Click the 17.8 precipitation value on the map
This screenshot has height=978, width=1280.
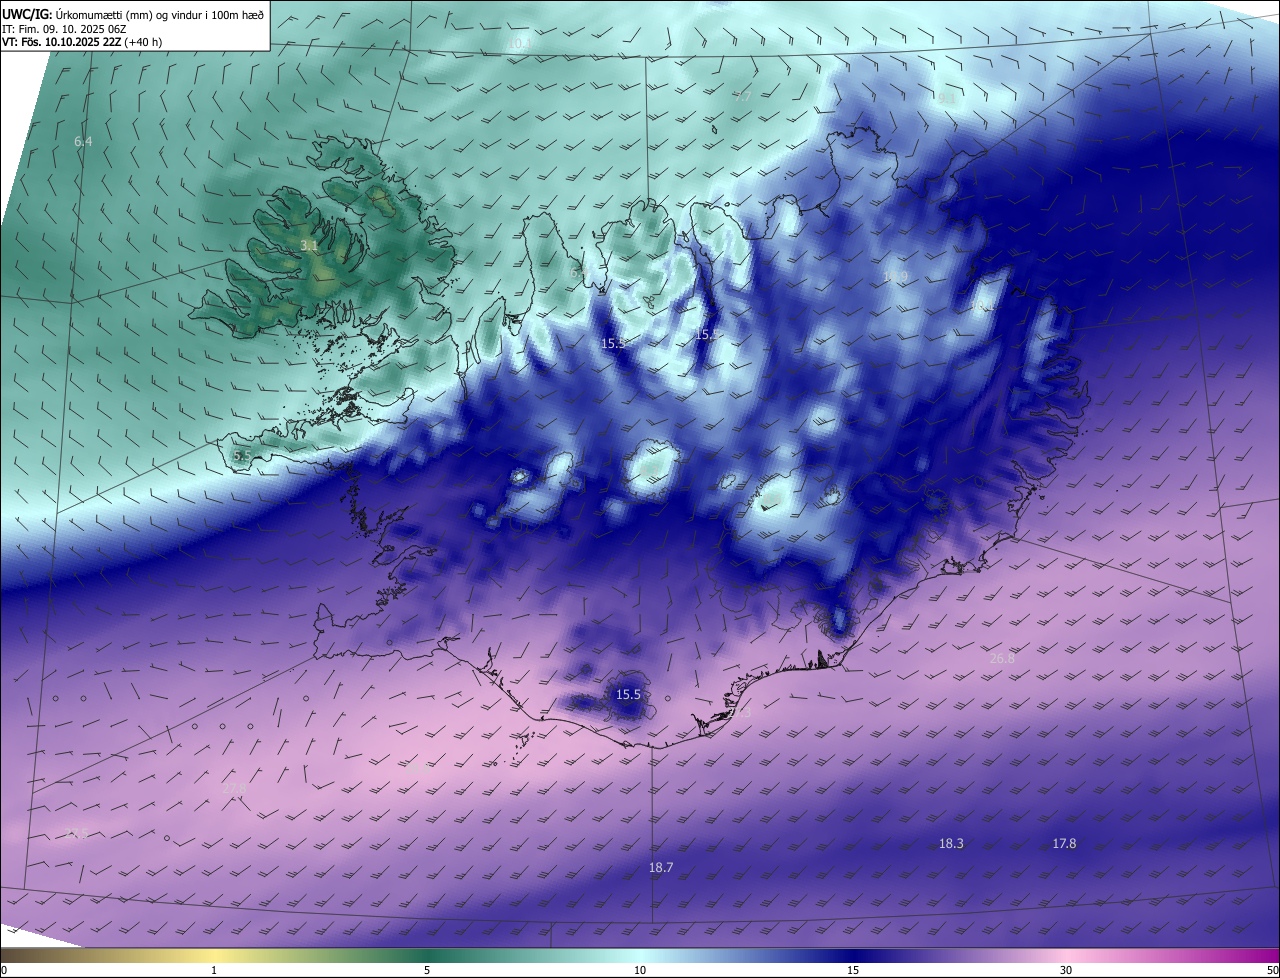[x=1064, y=844]
